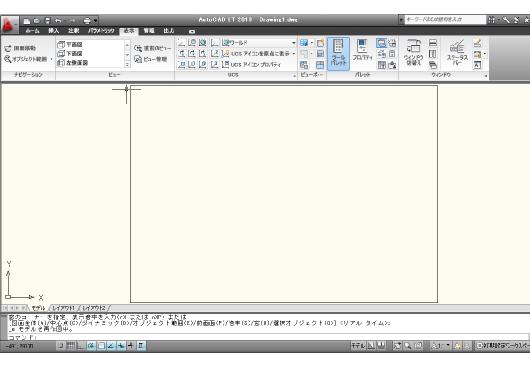Open the プロパティ (Properties) palette icon
530x367 pixels.
click(x=362, y=50)
